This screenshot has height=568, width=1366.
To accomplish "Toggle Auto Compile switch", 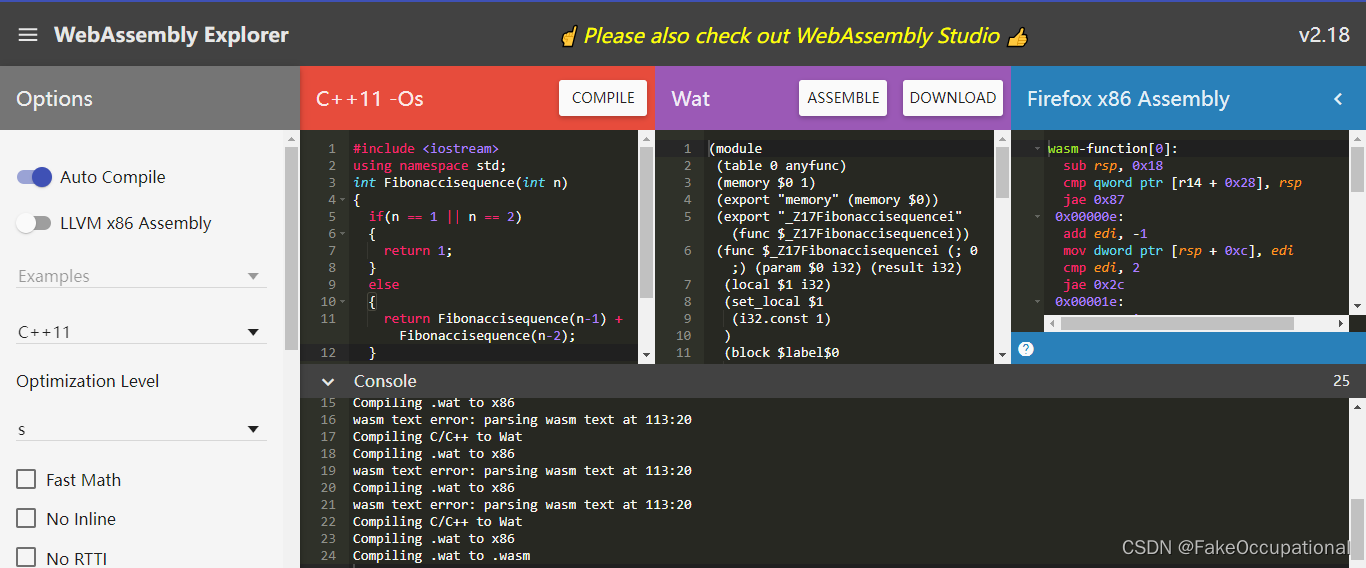I will point(34,177).
